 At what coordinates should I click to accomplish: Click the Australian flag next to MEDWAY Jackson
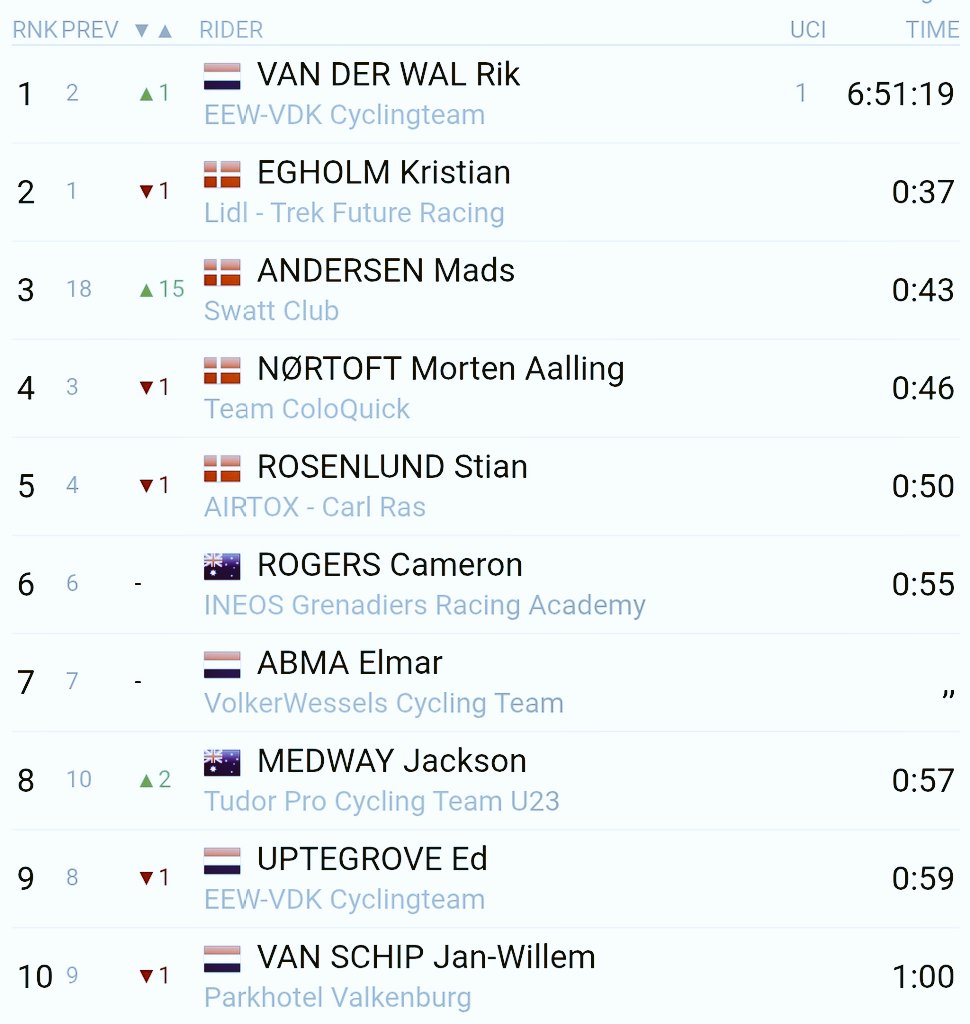pos(222,762)
